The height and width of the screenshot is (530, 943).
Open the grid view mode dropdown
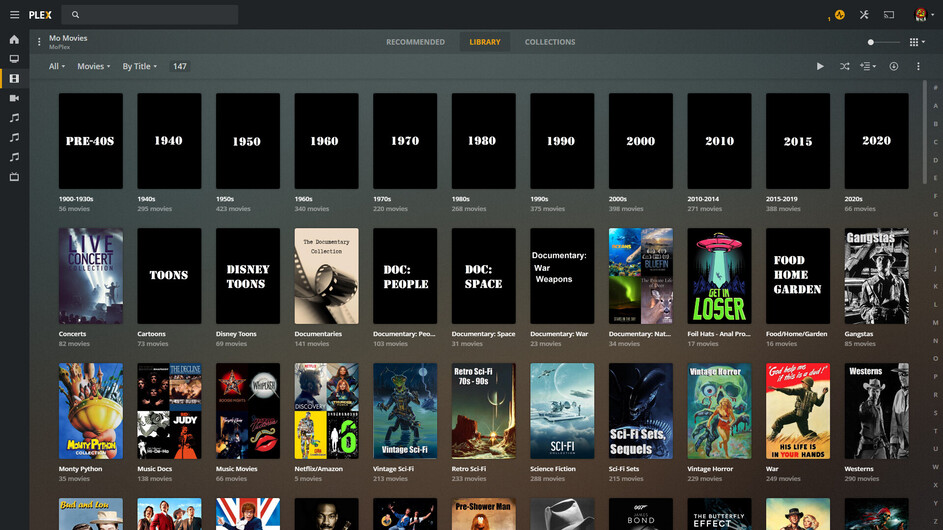[917, 42]
